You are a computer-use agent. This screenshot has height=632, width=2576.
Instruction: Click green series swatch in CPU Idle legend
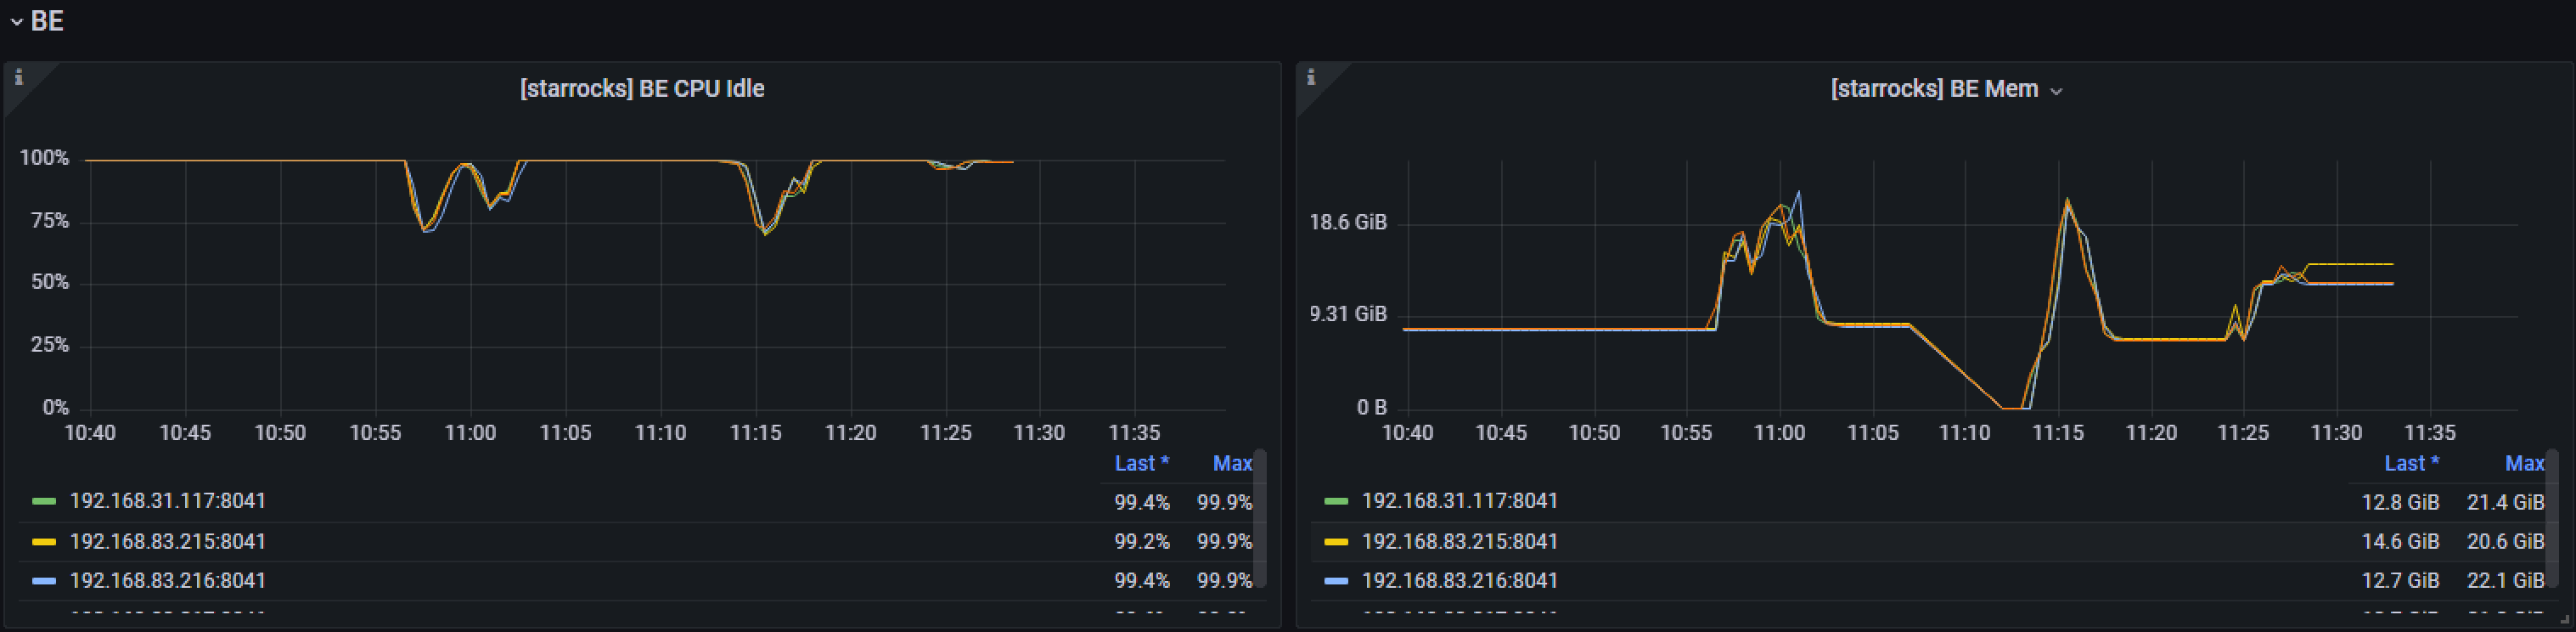[x=44, y=501]
